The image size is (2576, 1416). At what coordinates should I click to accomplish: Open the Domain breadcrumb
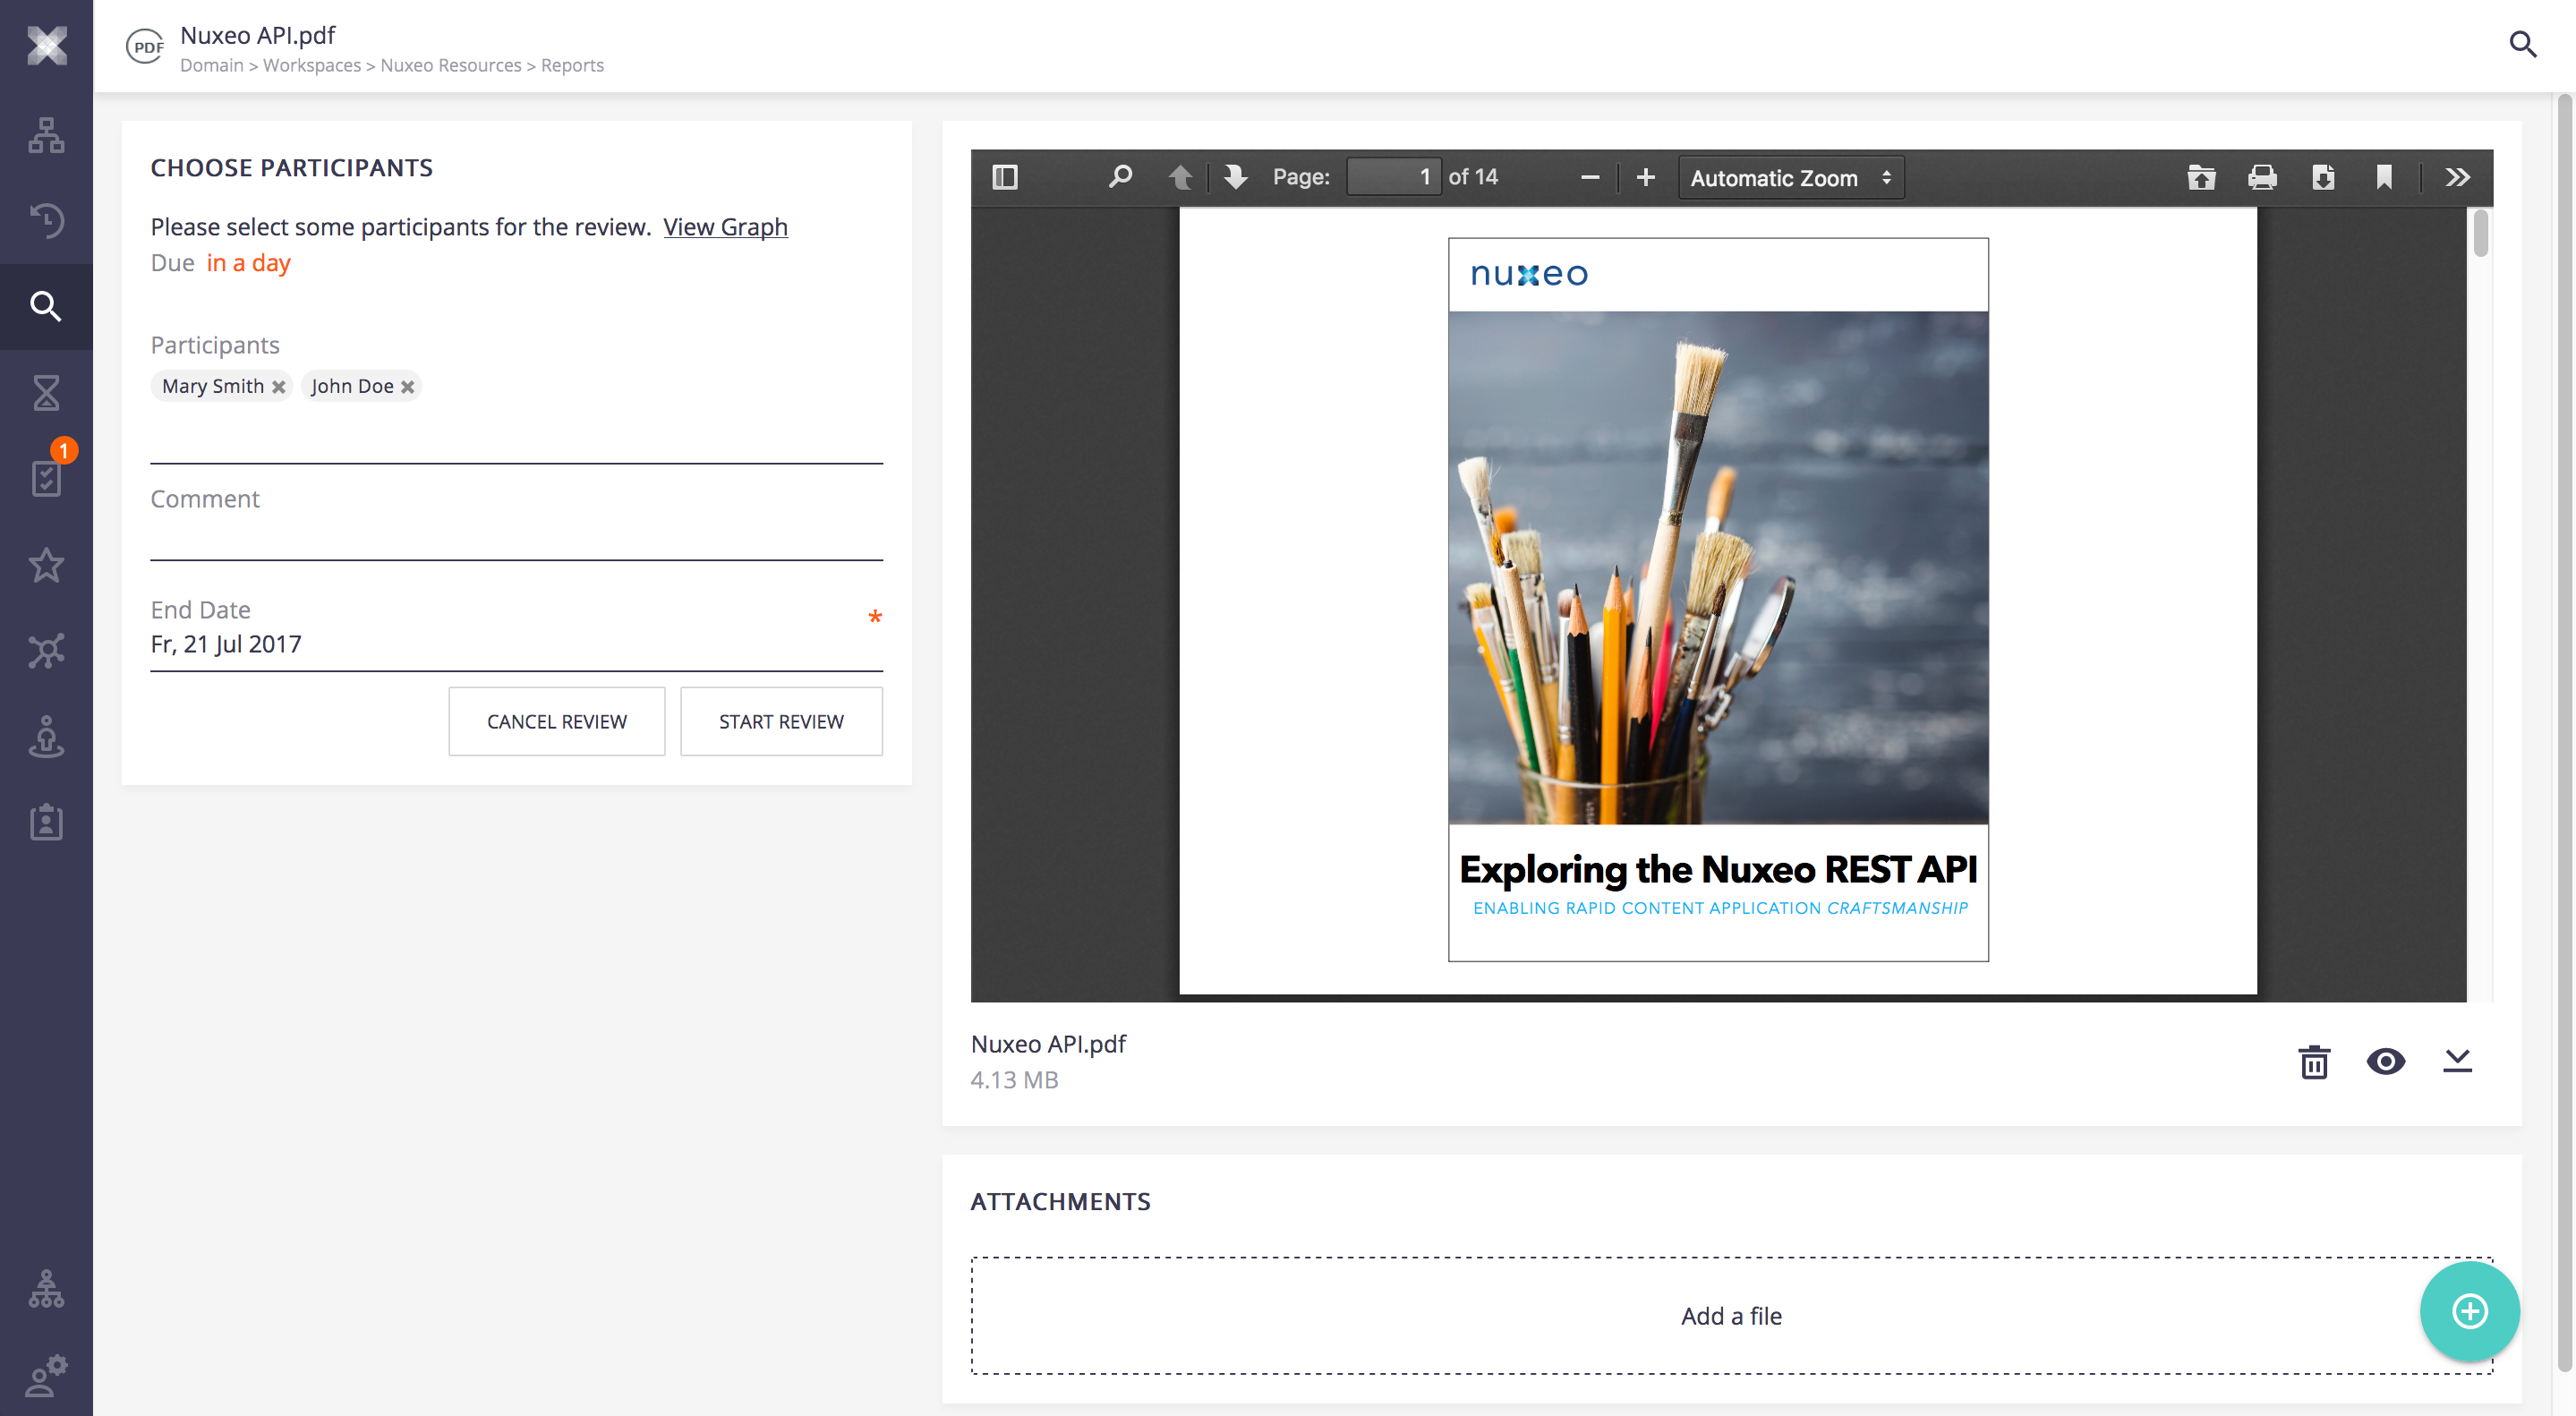211,65
